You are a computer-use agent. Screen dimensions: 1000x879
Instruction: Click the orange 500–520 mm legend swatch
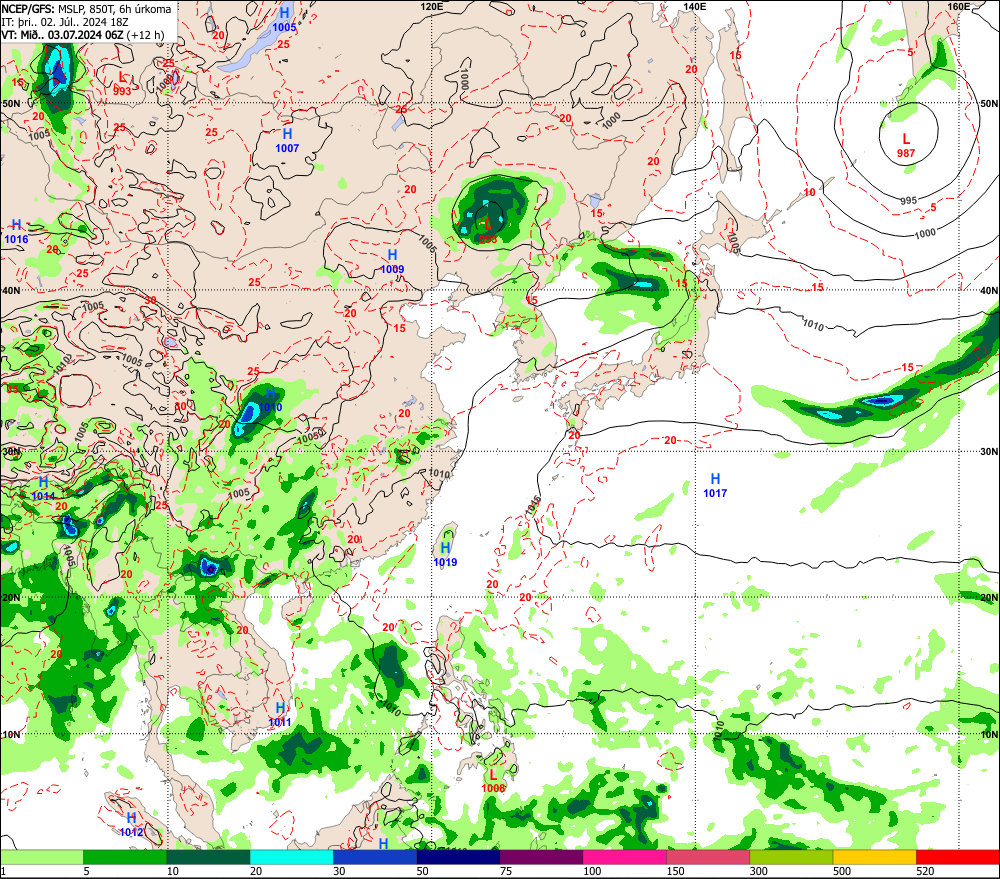[875, 857]
